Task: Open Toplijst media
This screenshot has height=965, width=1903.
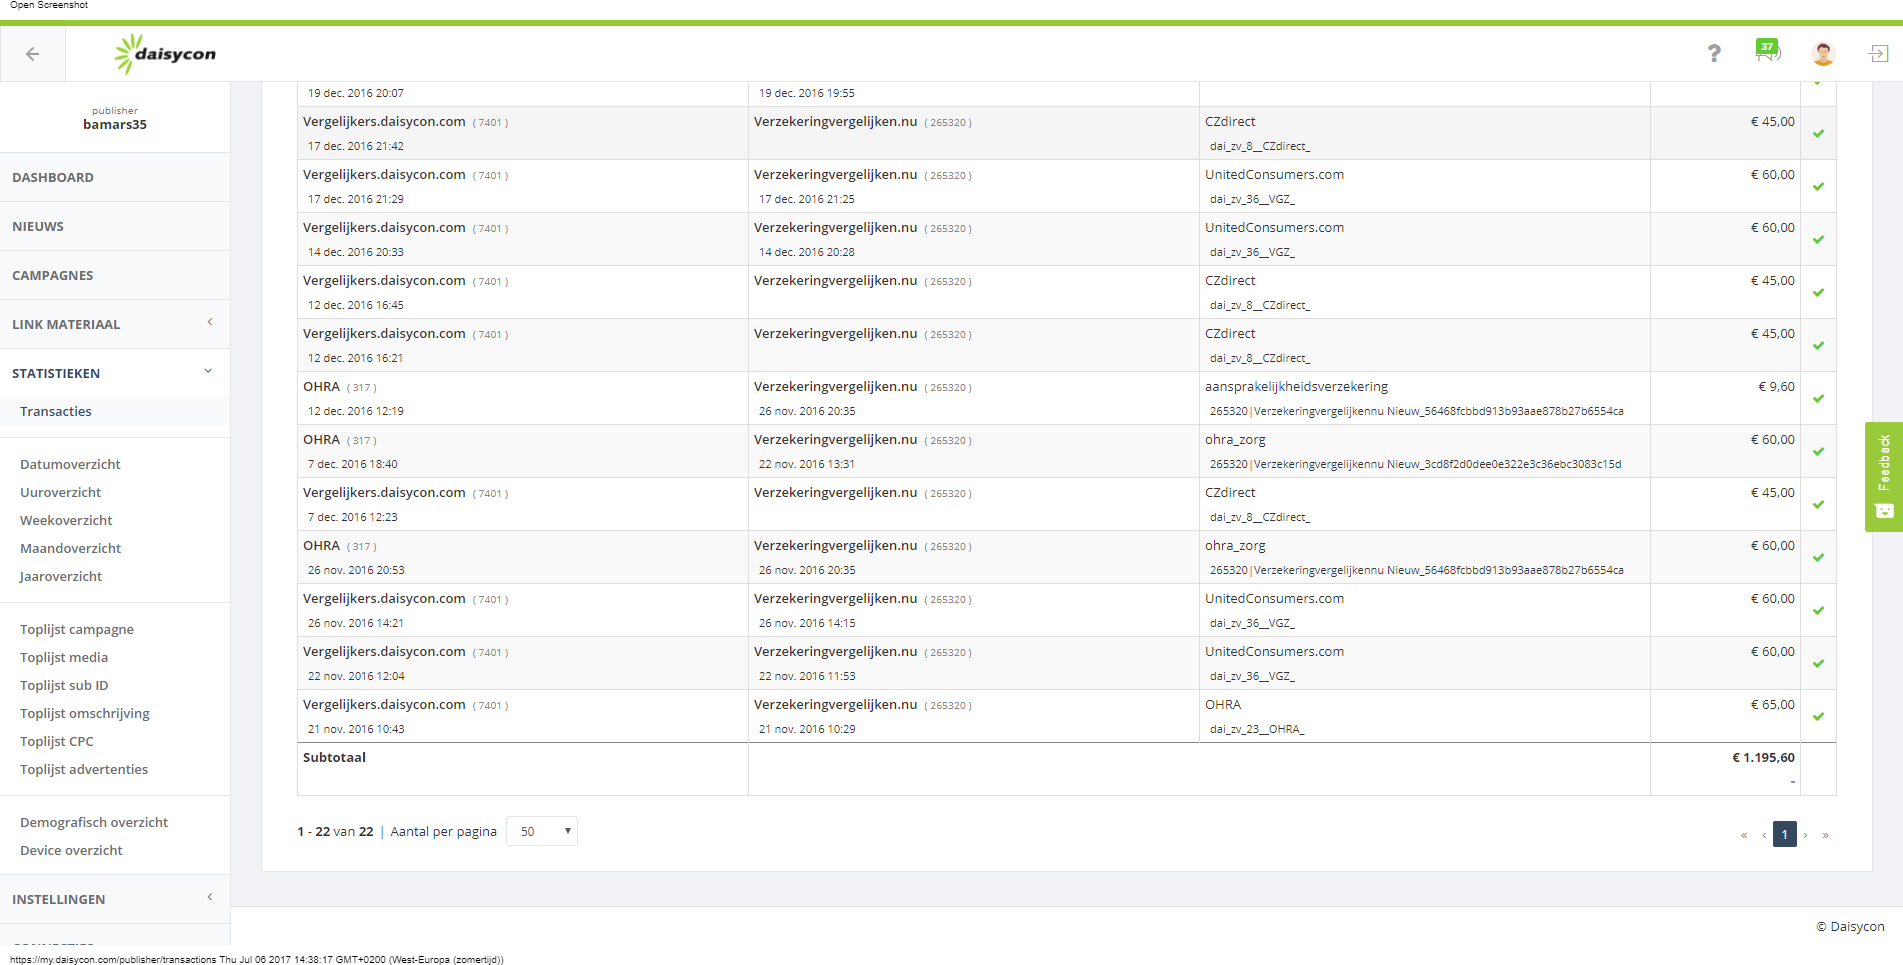Action: [x=64, y=657]
